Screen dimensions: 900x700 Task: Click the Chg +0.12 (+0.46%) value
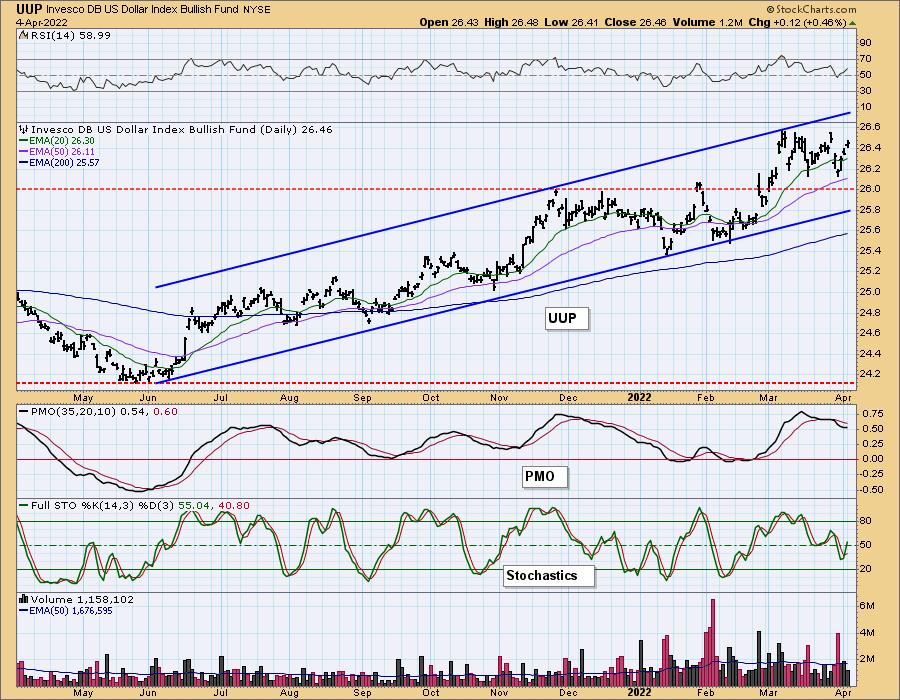point(798,22)
